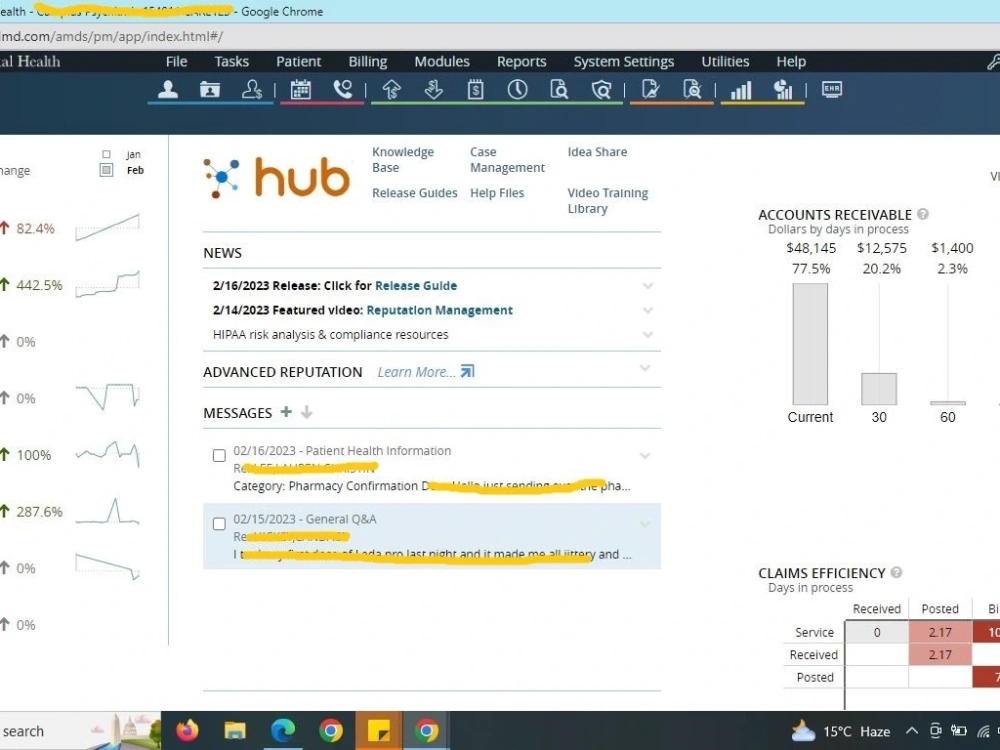This screenshot has height=750, width=1000.
Task: Expand the Advanced Reputation section chevron
Action: point(645,368)
